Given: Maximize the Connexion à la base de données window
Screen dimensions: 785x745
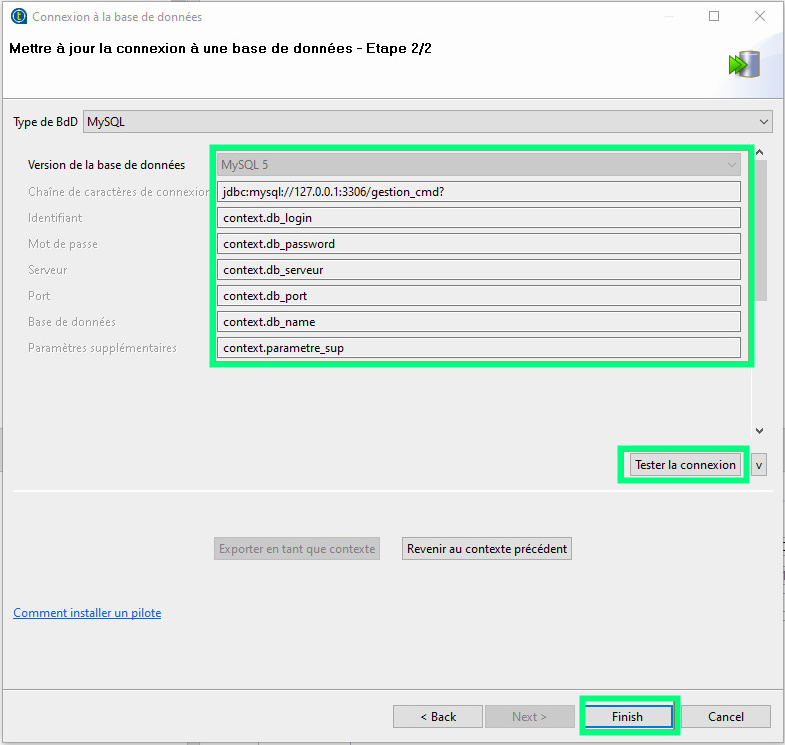Looking at the screenshot, I should point(714,17).
